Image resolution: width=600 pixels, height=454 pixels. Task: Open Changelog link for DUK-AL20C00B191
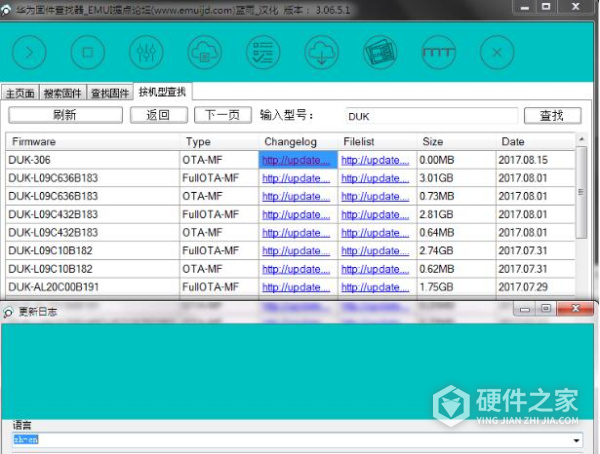point(296,287)
